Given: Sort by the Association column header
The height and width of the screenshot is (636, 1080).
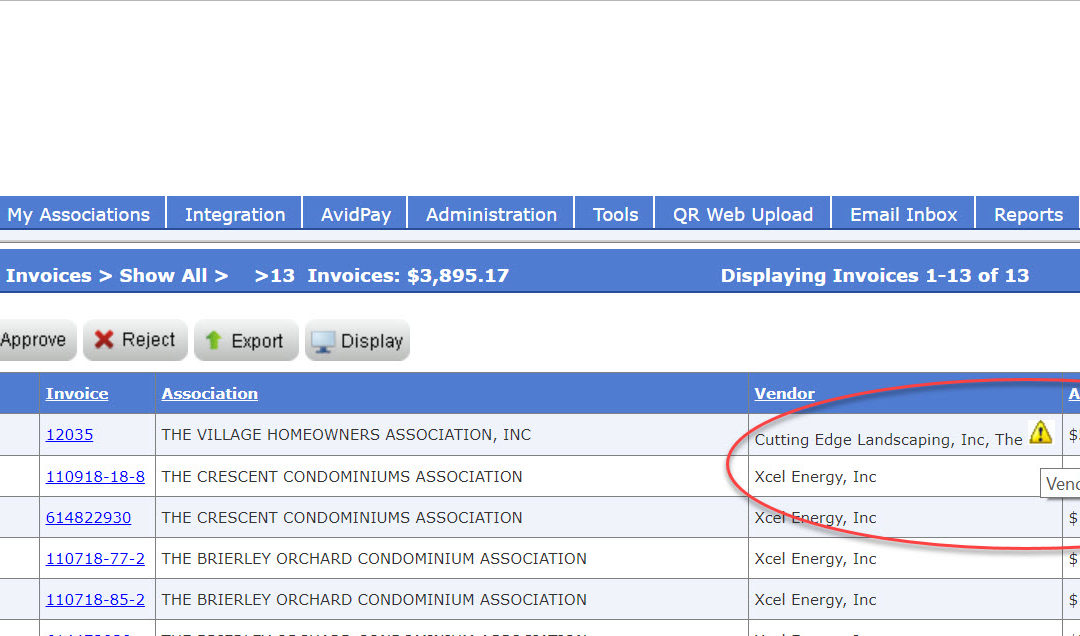Looking at the screenshot, I should [210, 393].
